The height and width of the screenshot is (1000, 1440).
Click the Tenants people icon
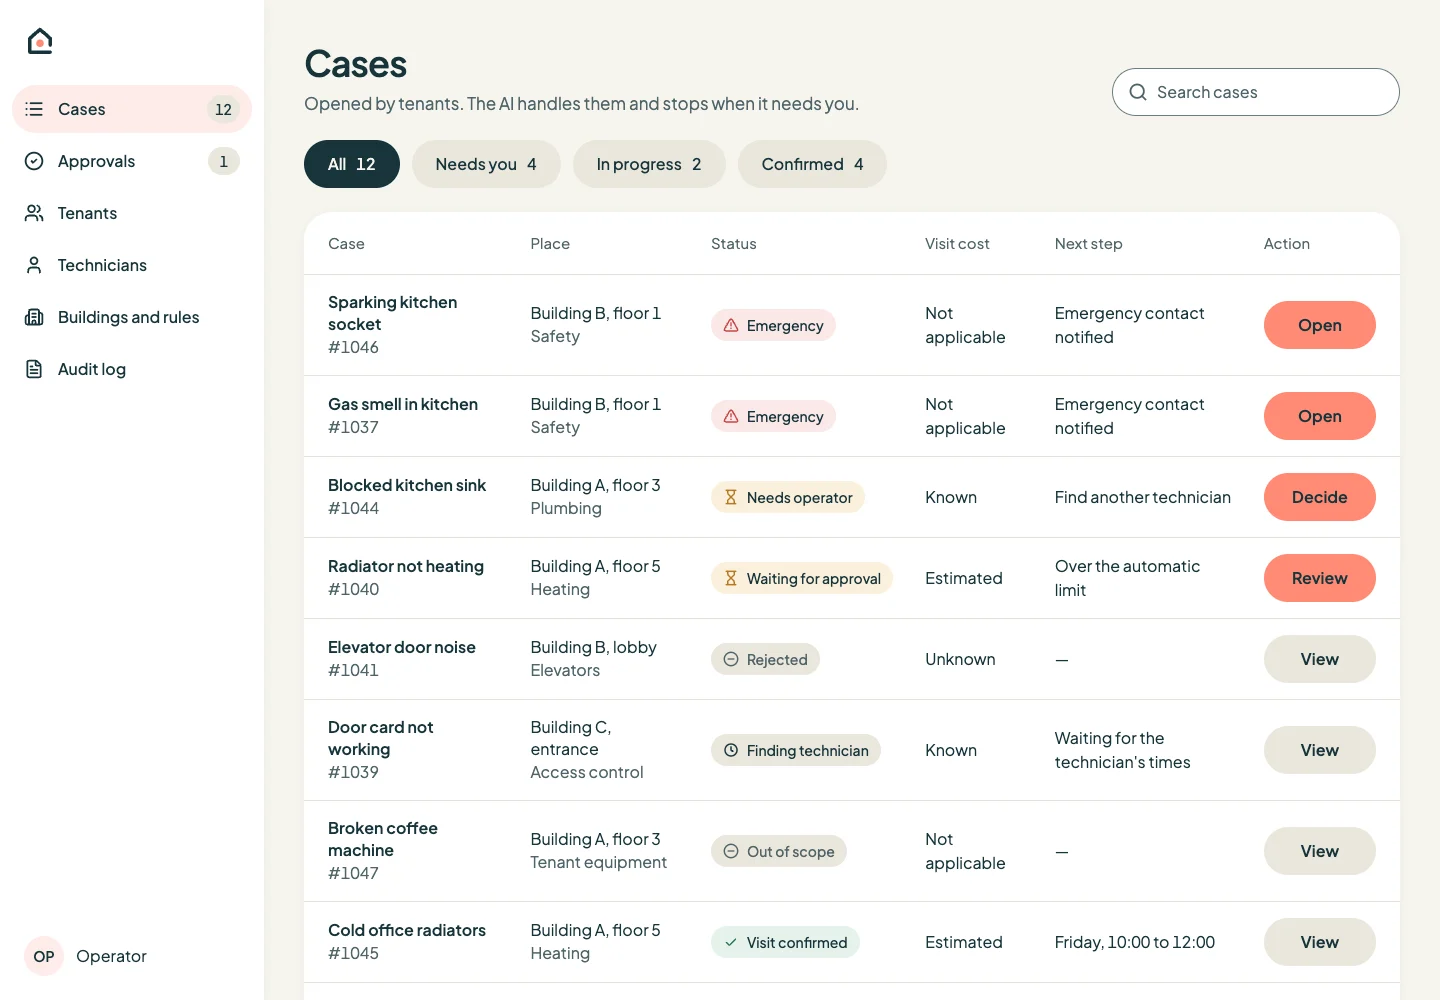34,213
